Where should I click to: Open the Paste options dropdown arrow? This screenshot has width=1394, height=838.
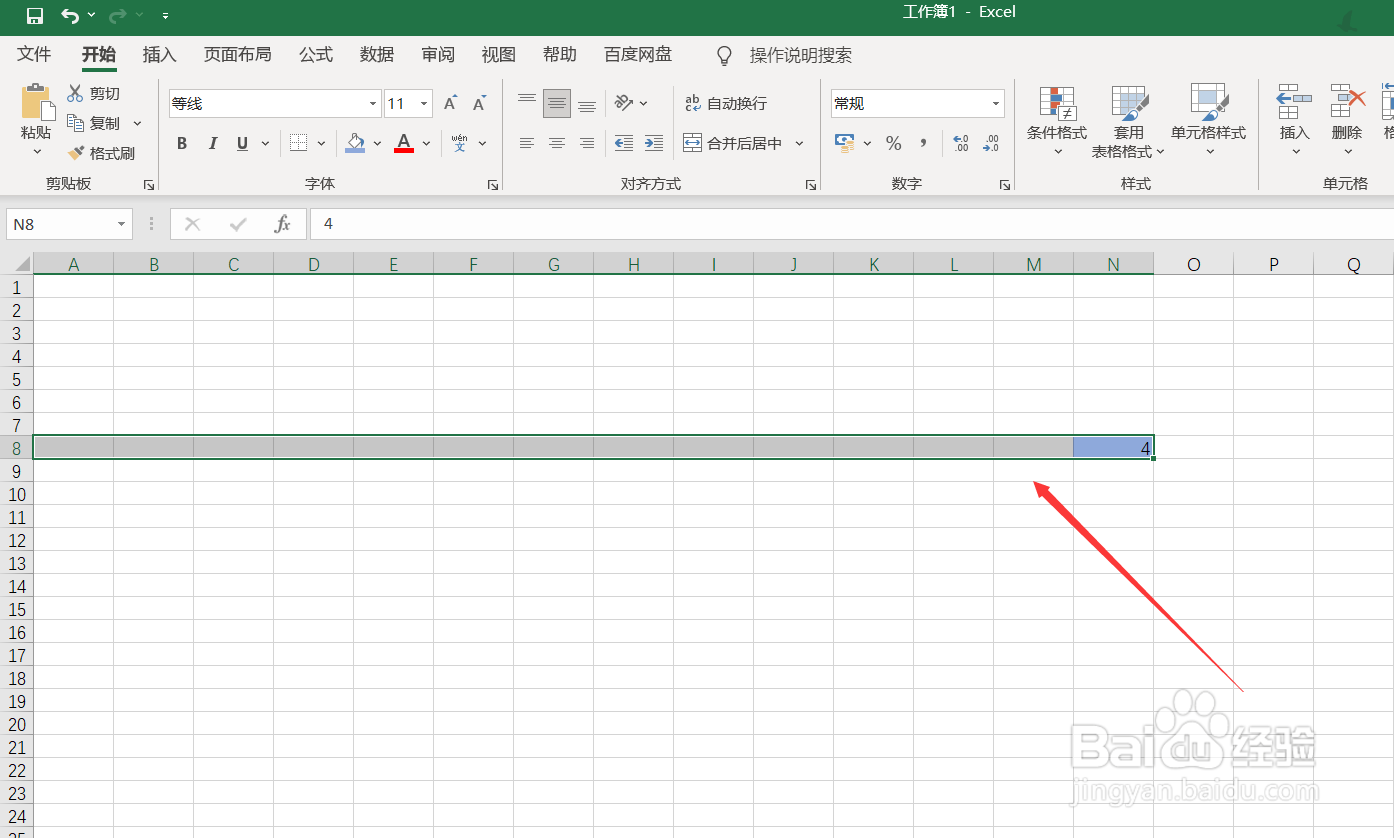pyautogui.click(x=37, y=152)
